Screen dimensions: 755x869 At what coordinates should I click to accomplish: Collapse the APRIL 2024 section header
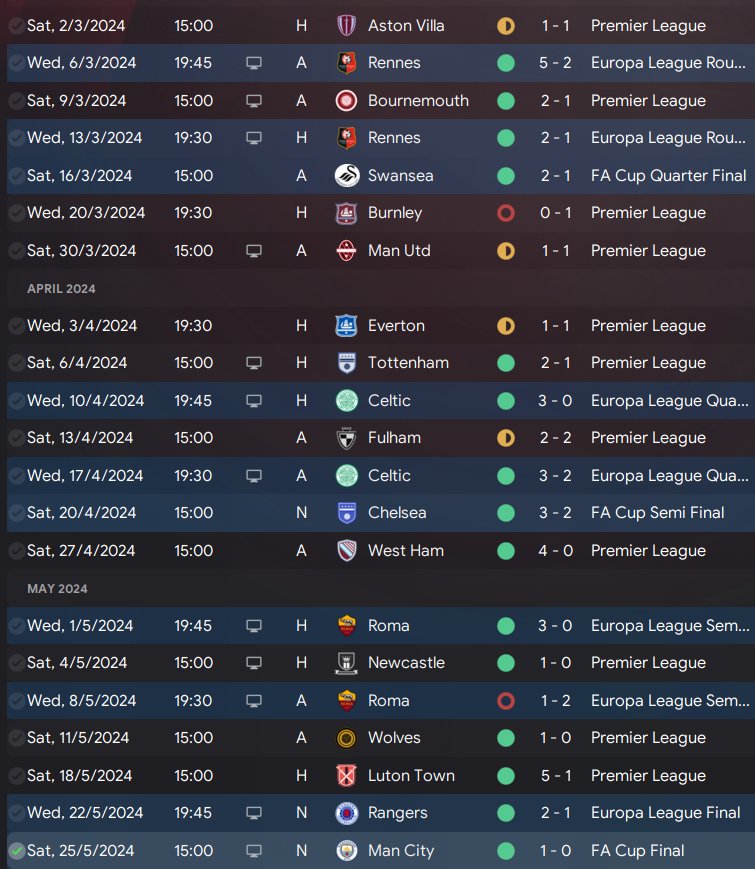(61, 288)
